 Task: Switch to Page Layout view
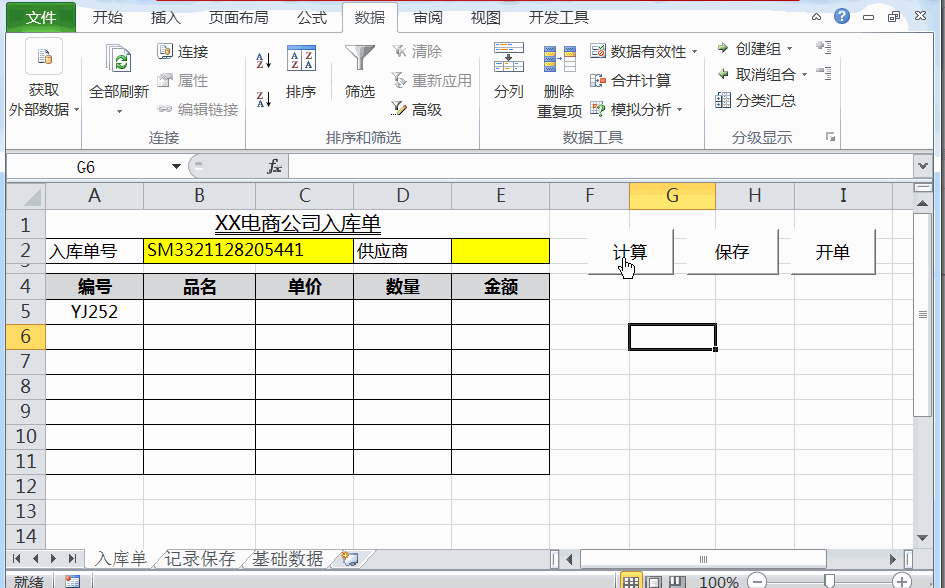tap(655, 581)
